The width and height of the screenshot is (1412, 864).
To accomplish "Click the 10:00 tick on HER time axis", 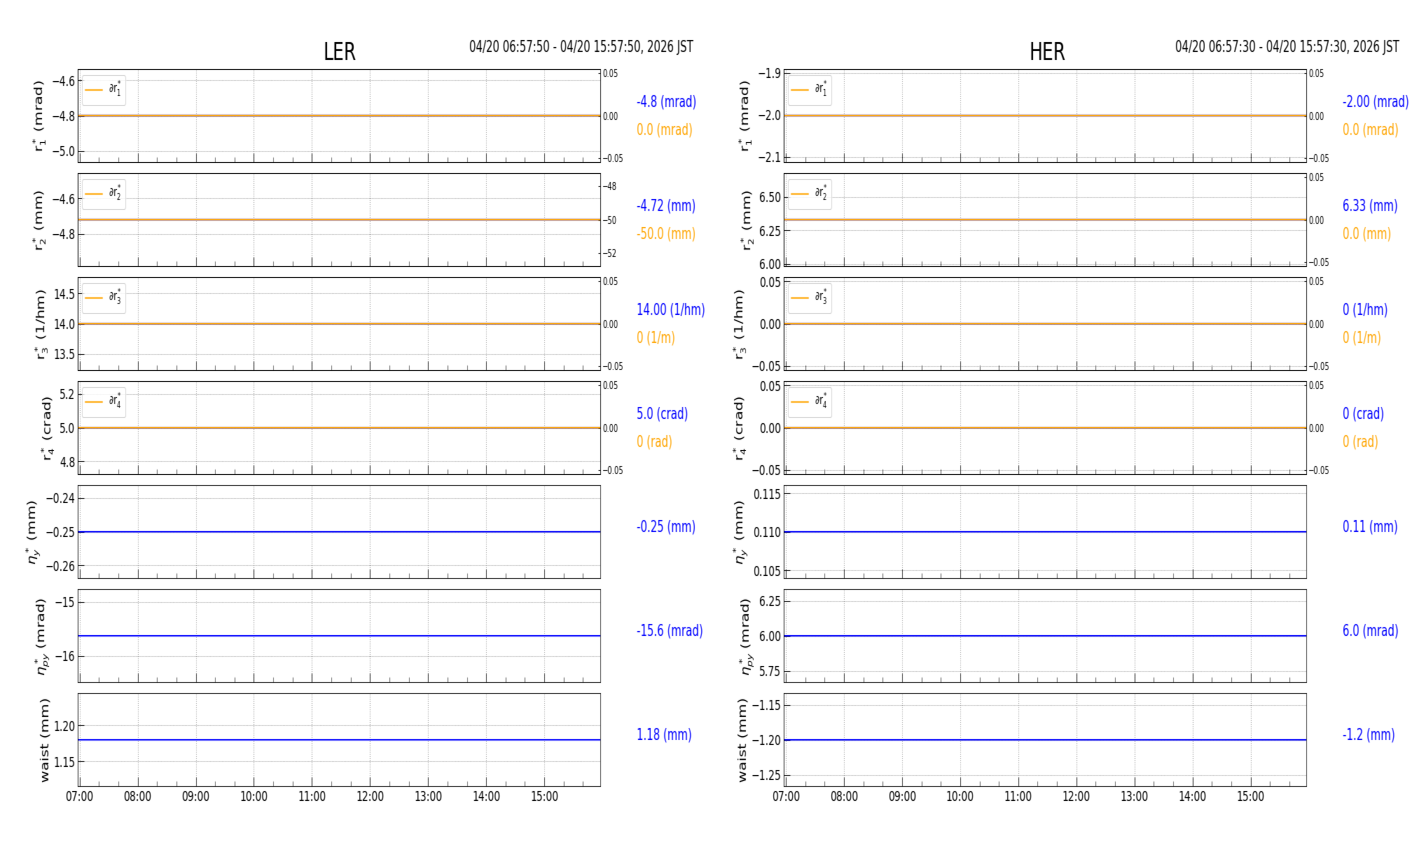I will 960,797.
